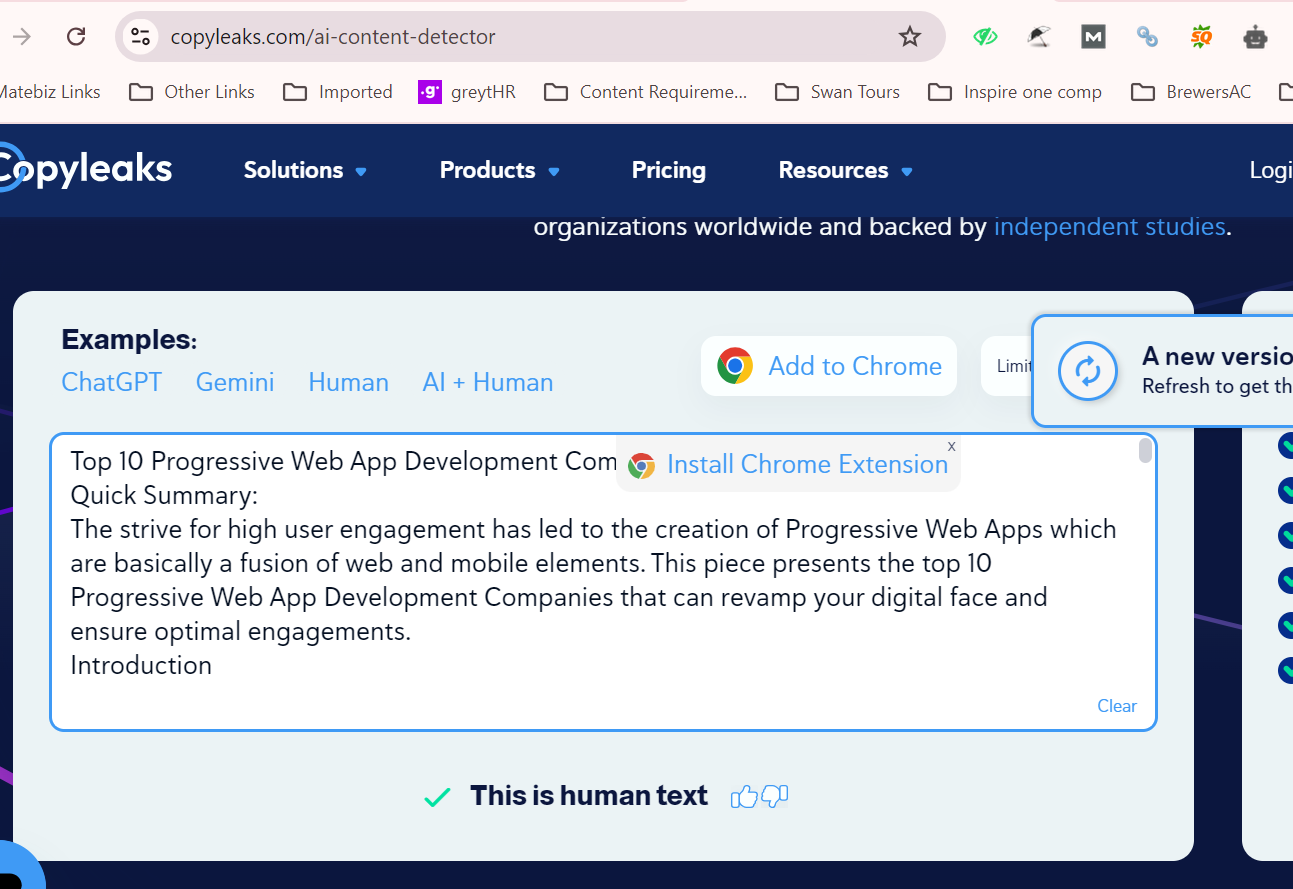Open the umbrella extension icon

tap(1039, 37)
